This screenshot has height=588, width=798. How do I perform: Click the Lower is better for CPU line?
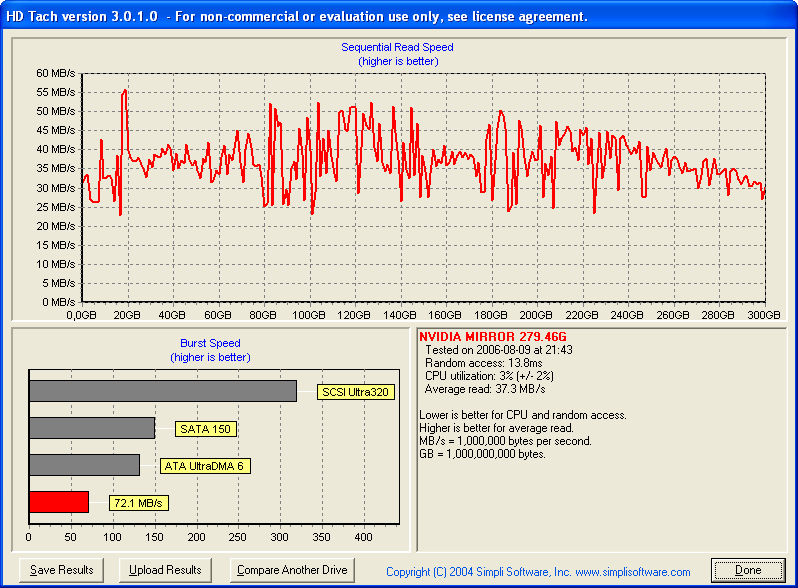[x=523, y=415]
